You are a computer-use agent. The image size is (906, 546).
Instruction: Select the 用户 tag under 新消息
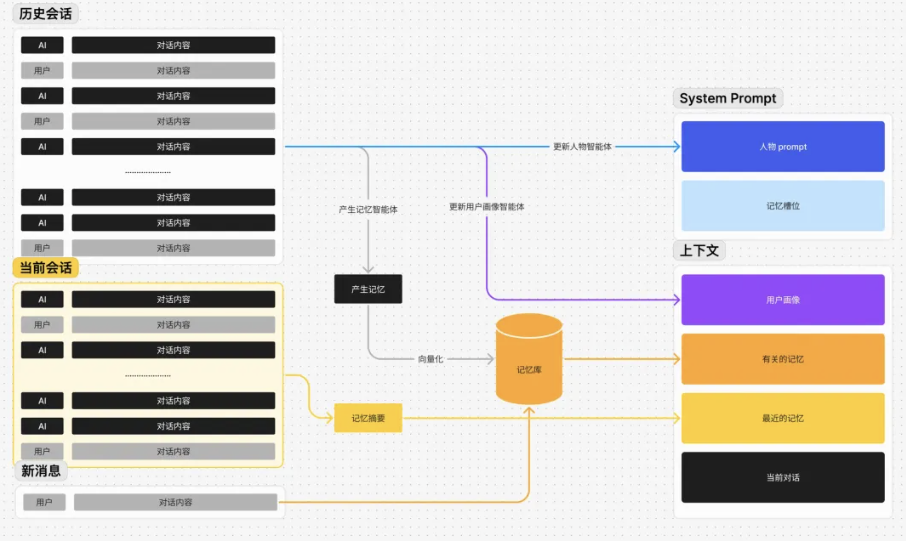[x=44, y=502]
